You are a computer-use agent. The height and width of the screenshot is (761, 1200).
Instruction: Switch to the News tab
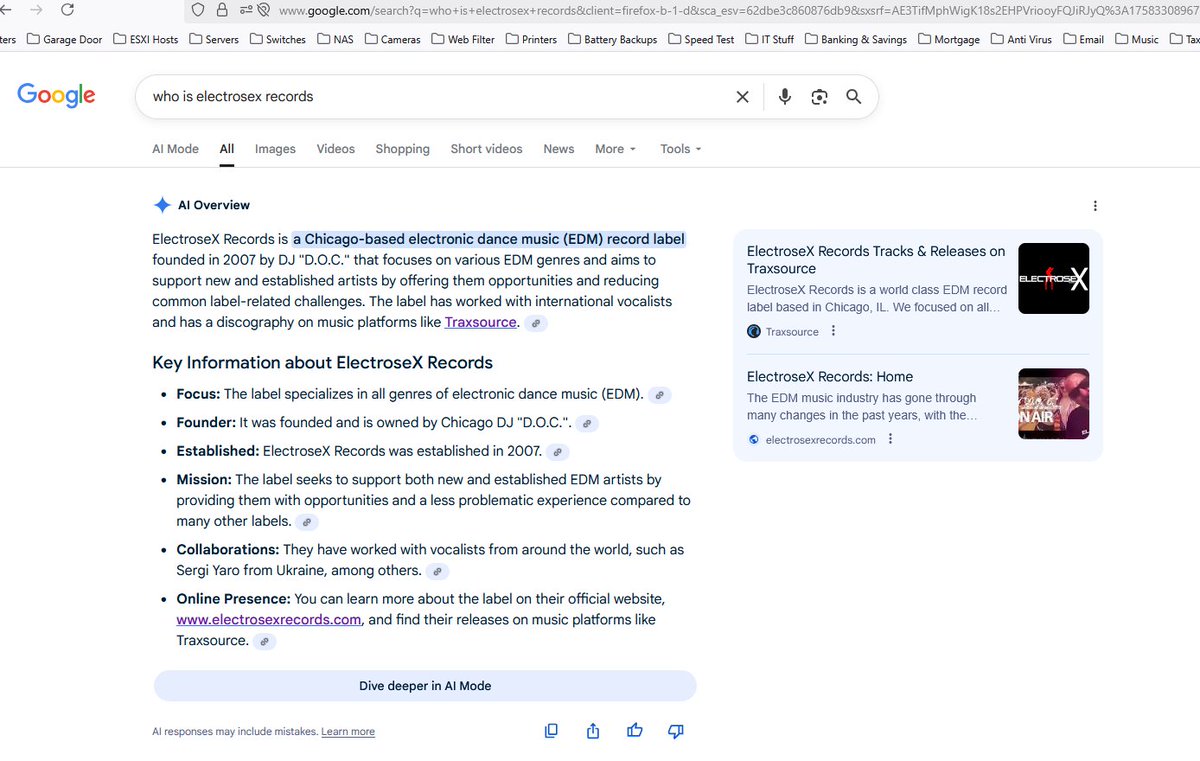(559, 149)
